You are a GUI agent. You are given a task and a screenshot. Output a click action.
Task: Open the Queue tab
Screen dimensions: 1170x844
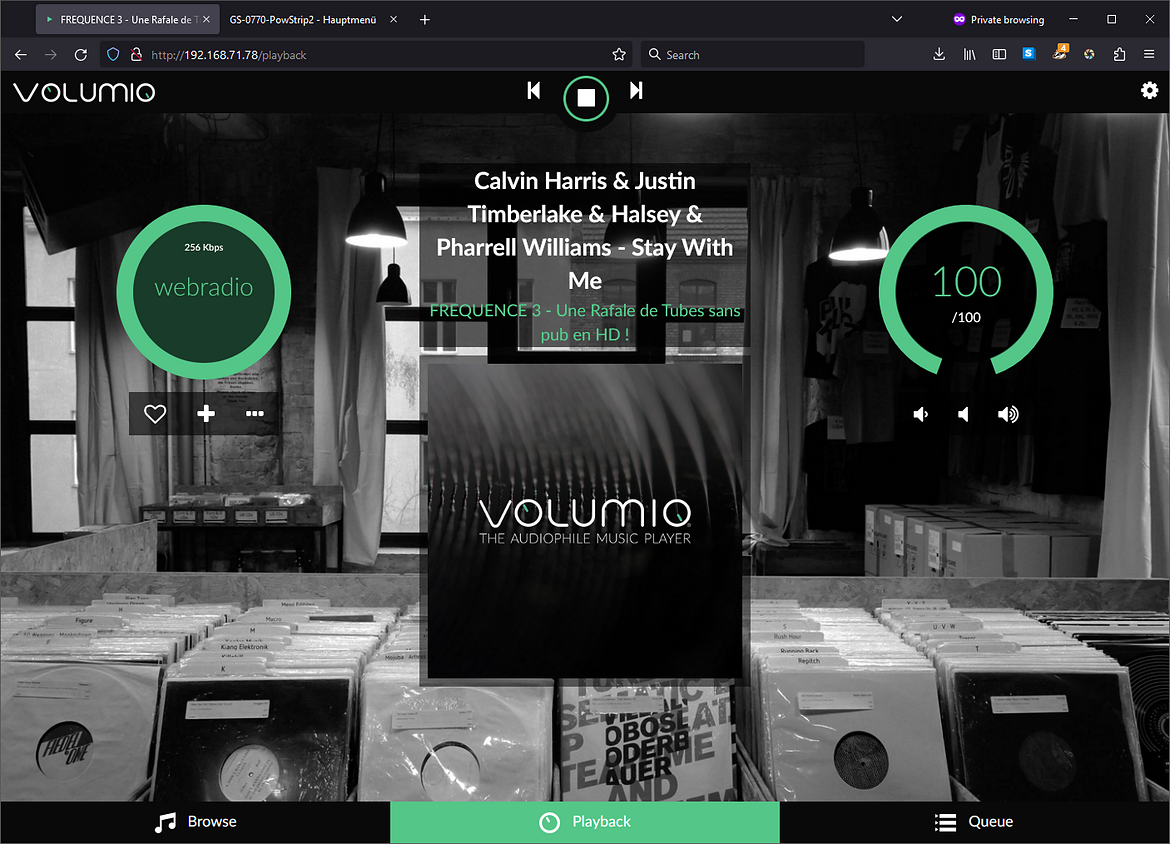coord(975,822)
